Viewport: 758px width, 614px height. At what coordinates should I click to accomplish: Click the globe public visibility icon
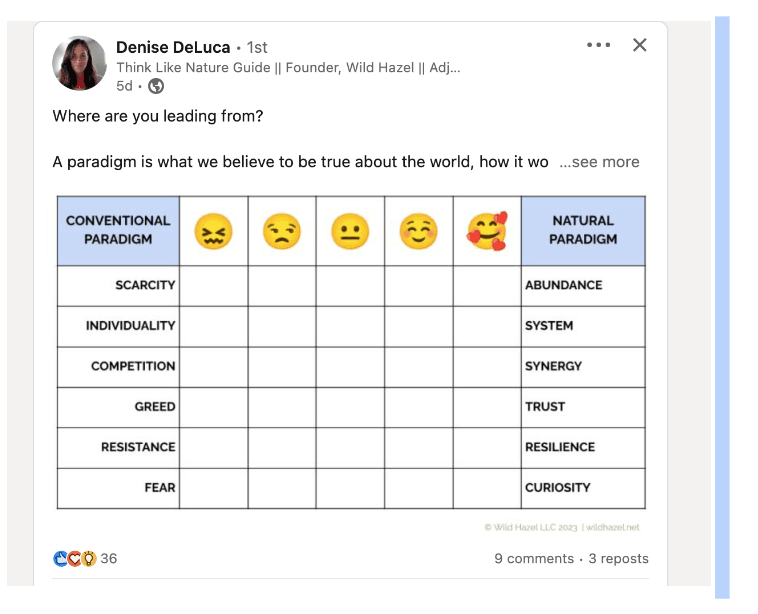156,86
